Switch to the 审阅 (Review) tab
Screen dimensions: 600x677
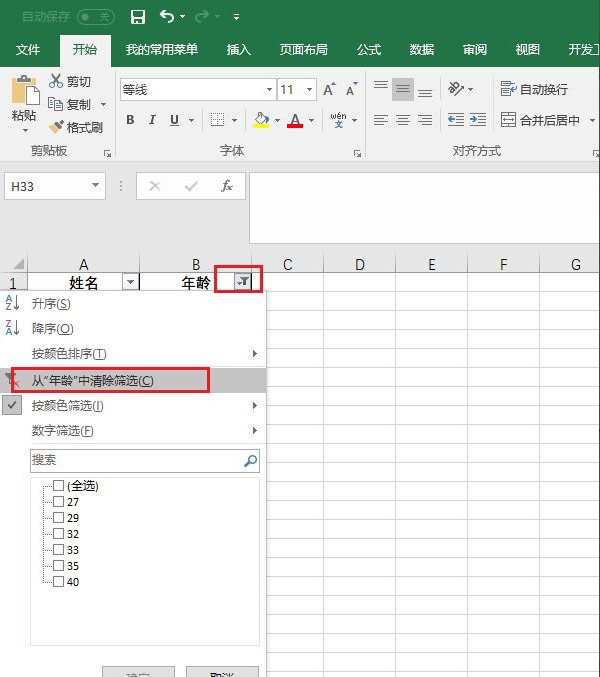[475, 50]
